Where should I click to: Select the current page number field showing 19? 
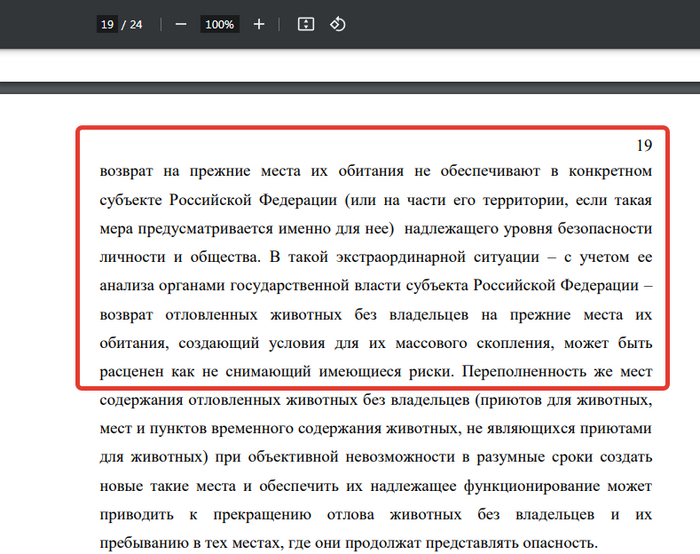pos(106,24)
